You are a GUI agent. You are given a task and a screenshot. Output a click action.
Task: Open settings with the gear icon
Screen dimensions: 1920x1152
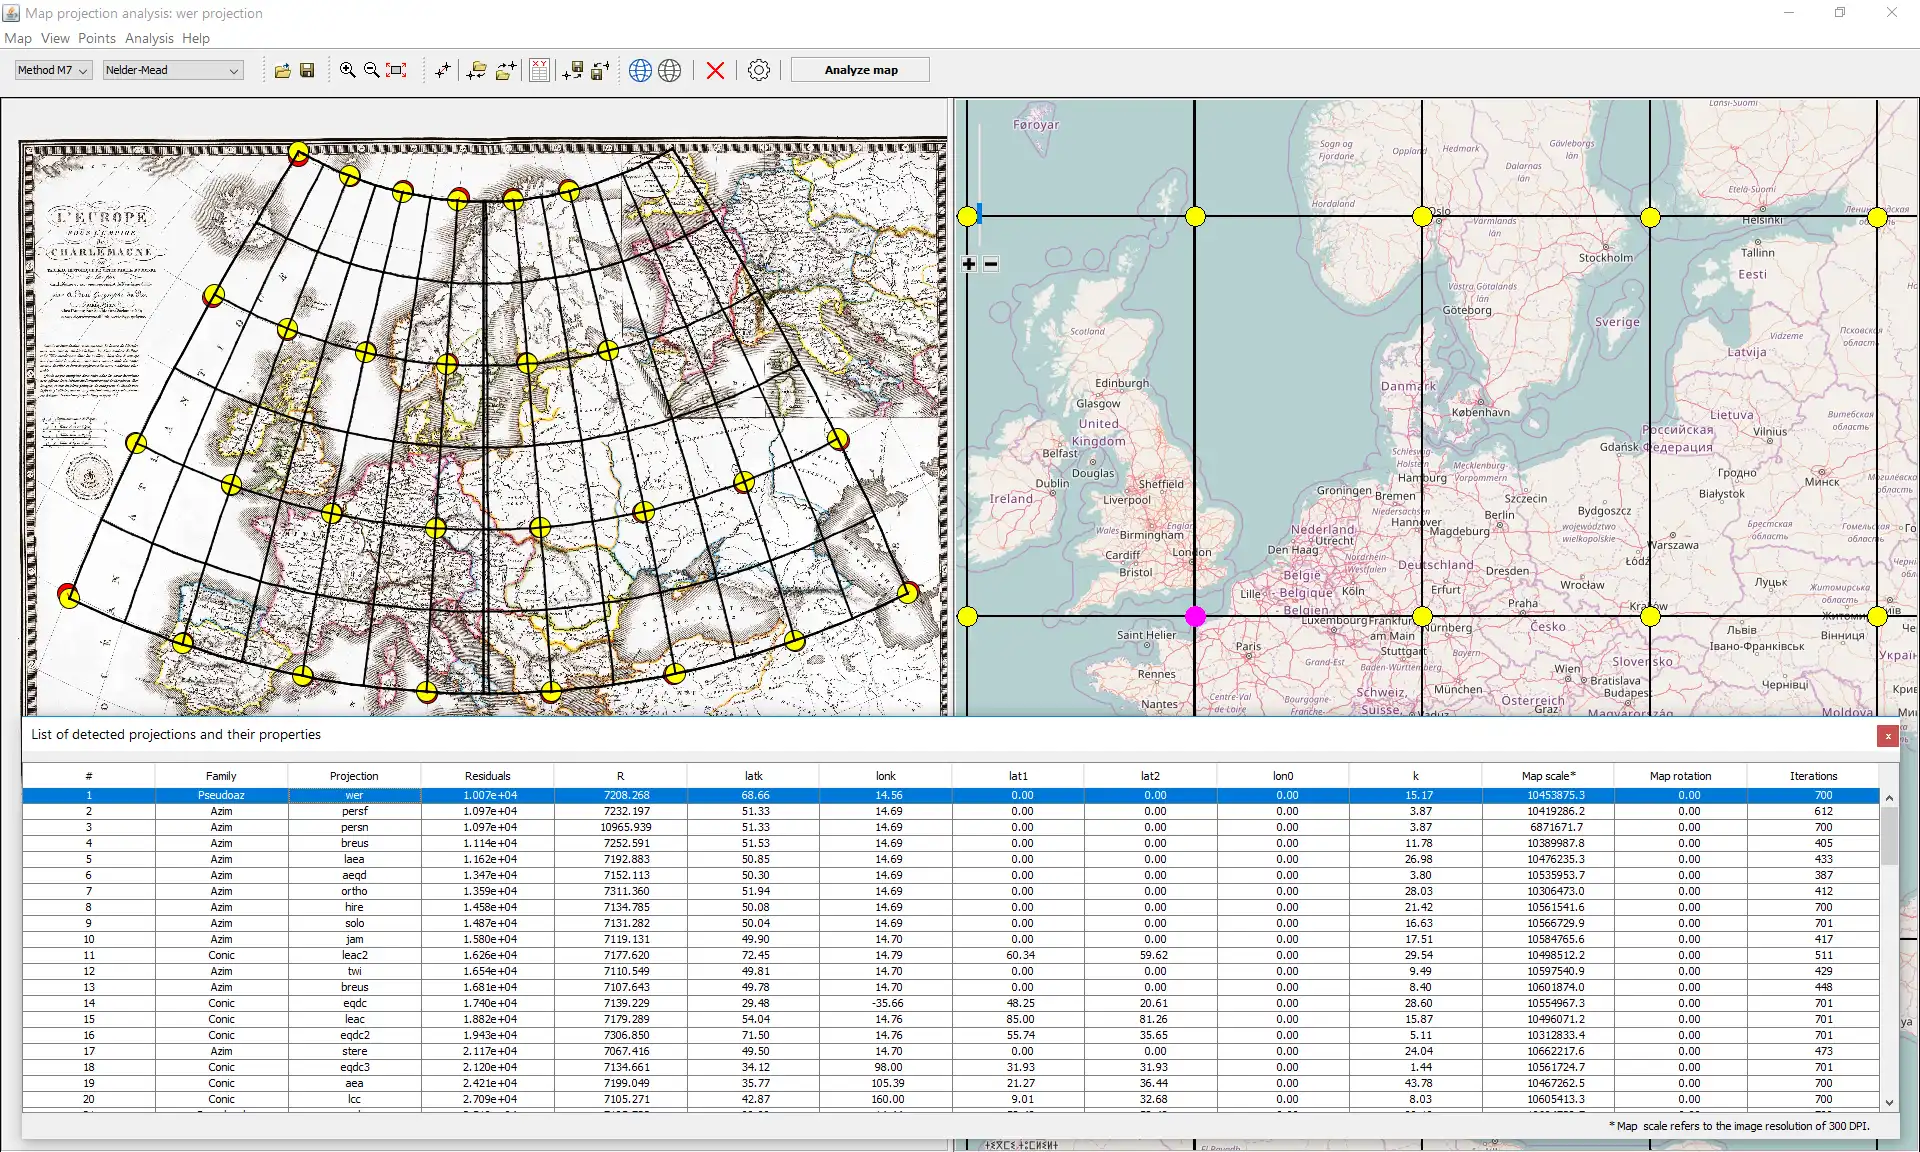(x=759, y=70)
